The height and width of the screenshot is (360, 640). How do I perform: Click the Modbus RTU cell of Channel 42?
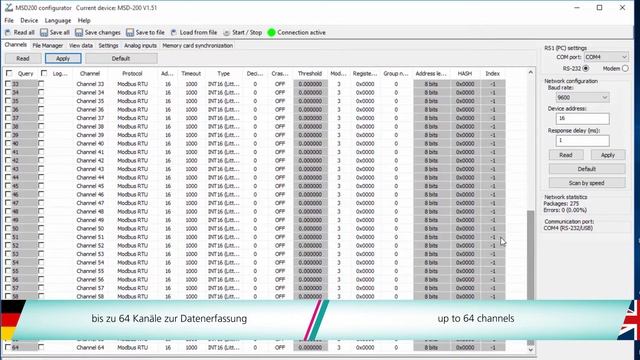[x=132, y=160]
